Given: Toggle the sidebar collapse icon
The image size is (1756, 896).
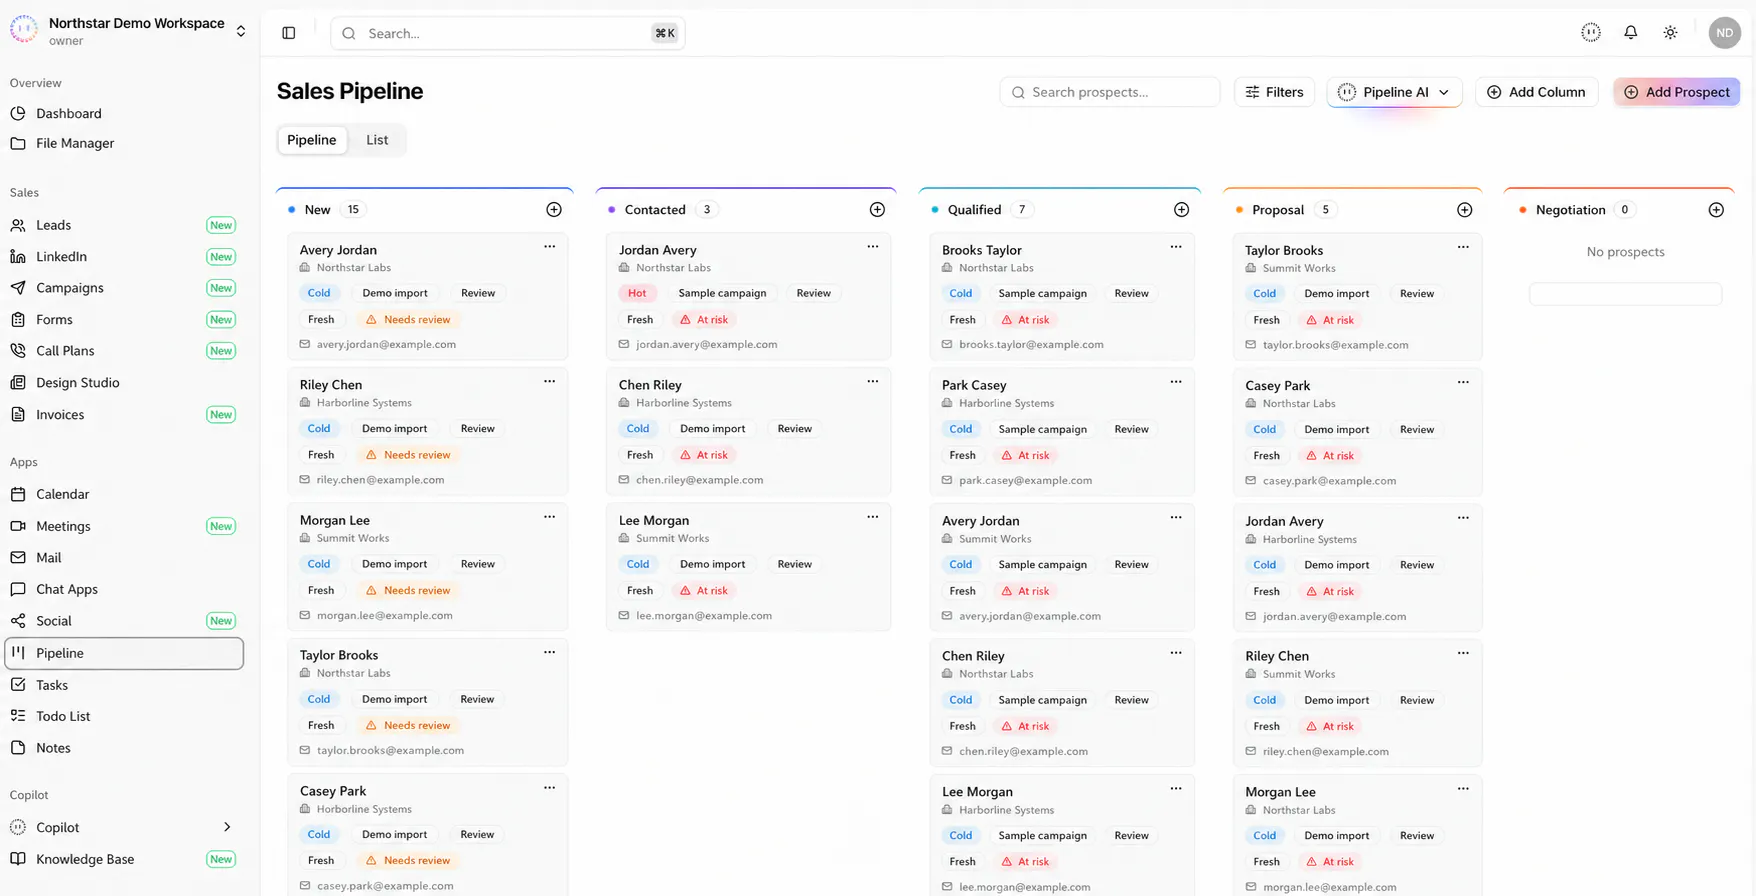Looking at the screenshot, I should [x=289, y=33].
